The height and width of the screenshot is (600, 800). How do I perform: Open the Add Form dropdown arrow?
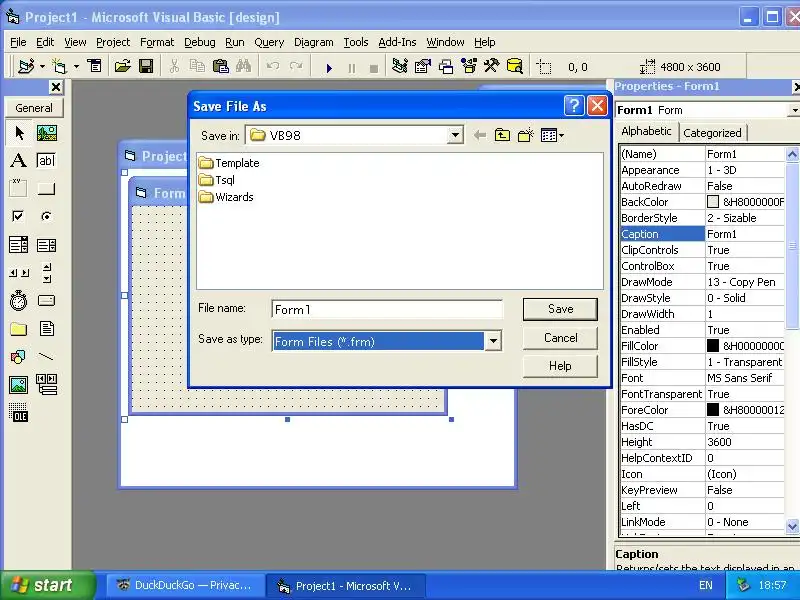coord(76,66)
